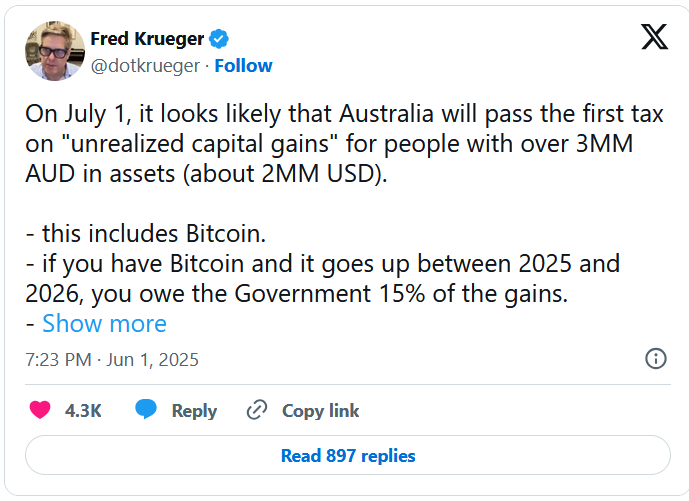Open Fred Krueger's profile picture

(55, 51)
